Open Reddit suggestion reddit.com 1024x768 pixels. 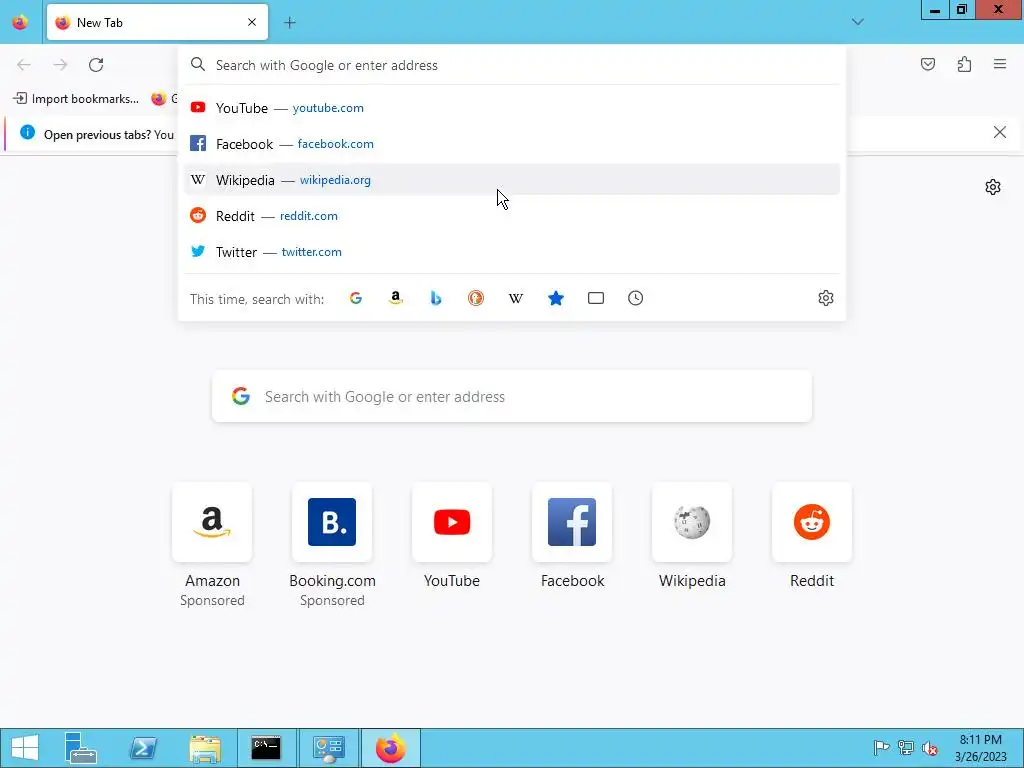point(512,216)
